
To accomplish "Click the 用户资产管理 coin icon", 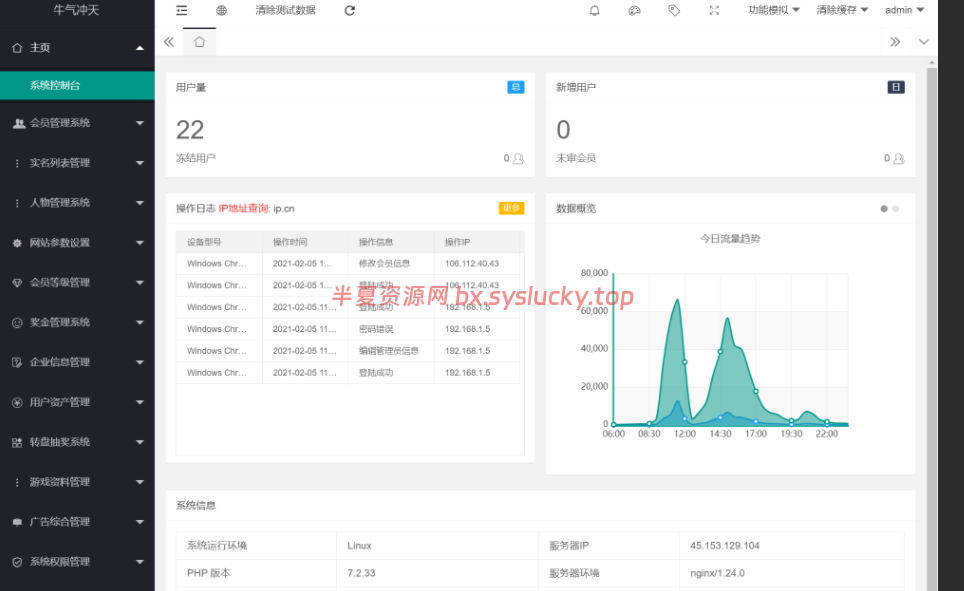I will tap(17, 402).
